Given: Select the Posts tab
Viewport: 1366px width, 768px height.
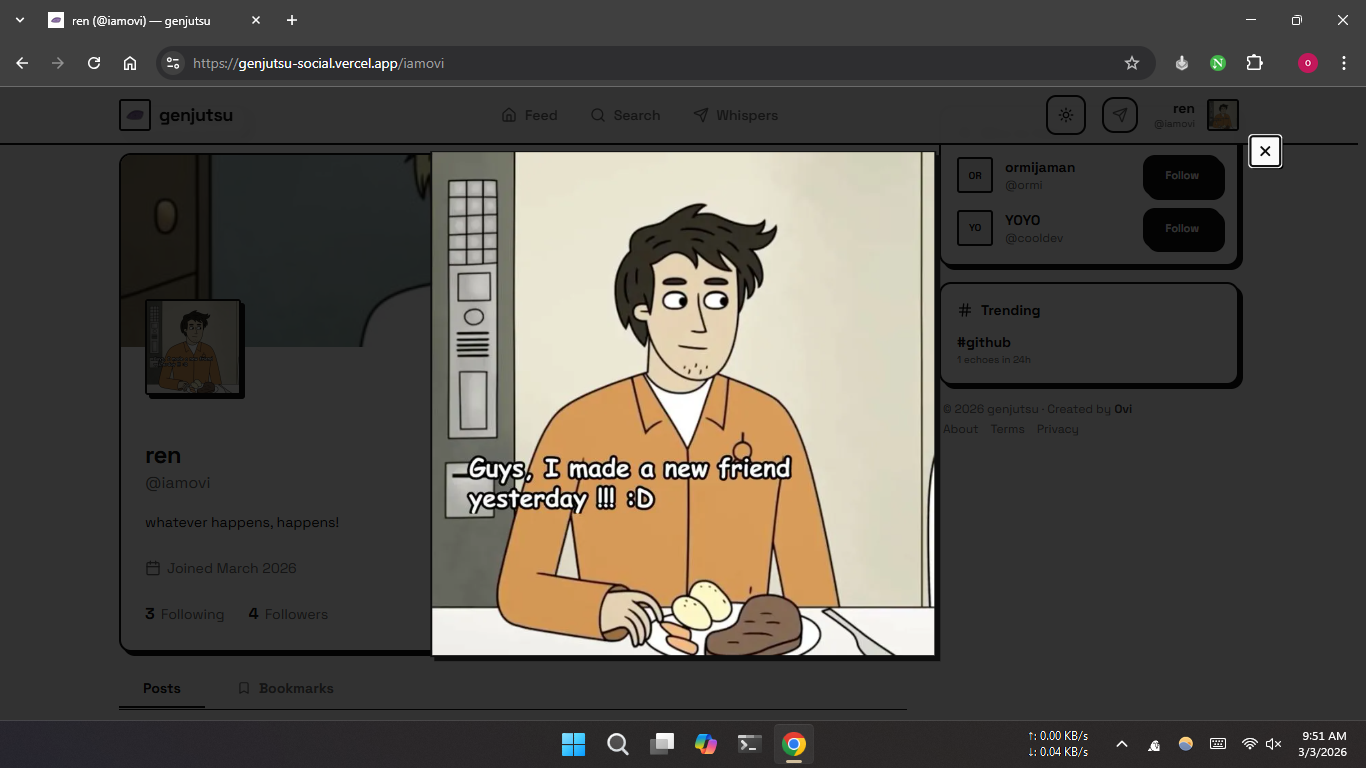Looking at the screenshot, I should click(162, 688).
